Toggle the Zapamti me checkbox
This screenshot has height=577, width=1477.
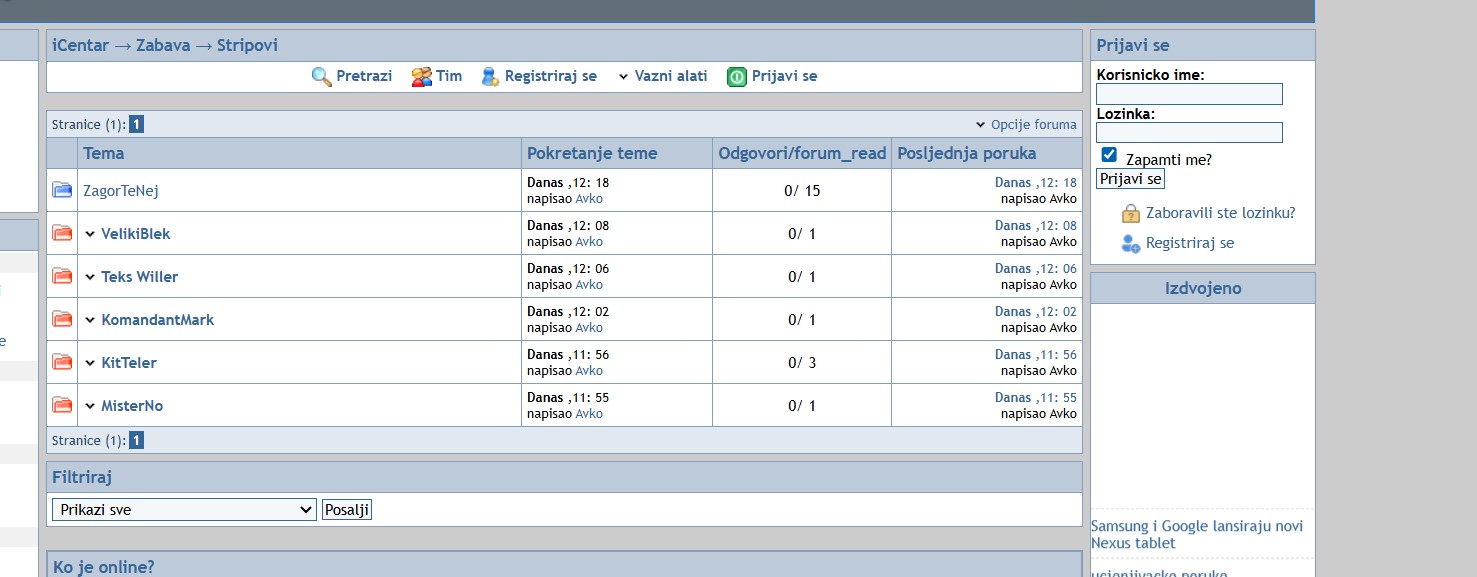1109,155
